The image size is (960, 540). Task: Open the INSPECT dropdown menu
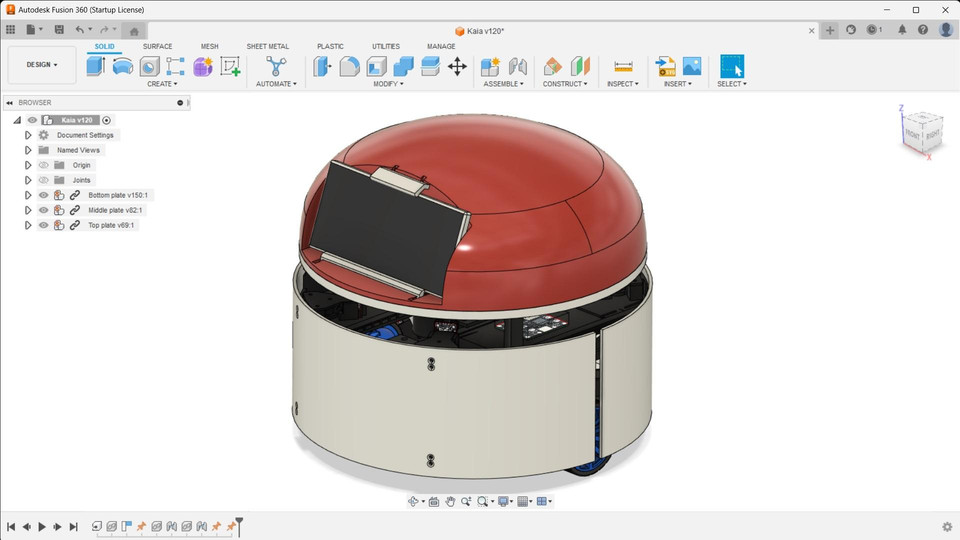pyautogui.click(x=623, y=84)
